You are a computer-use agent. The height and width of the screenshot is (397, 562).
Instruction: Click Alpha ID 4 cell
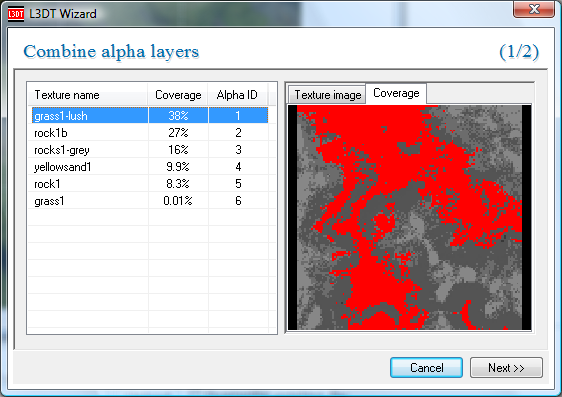pyautogui.click(x=238, y=167)
